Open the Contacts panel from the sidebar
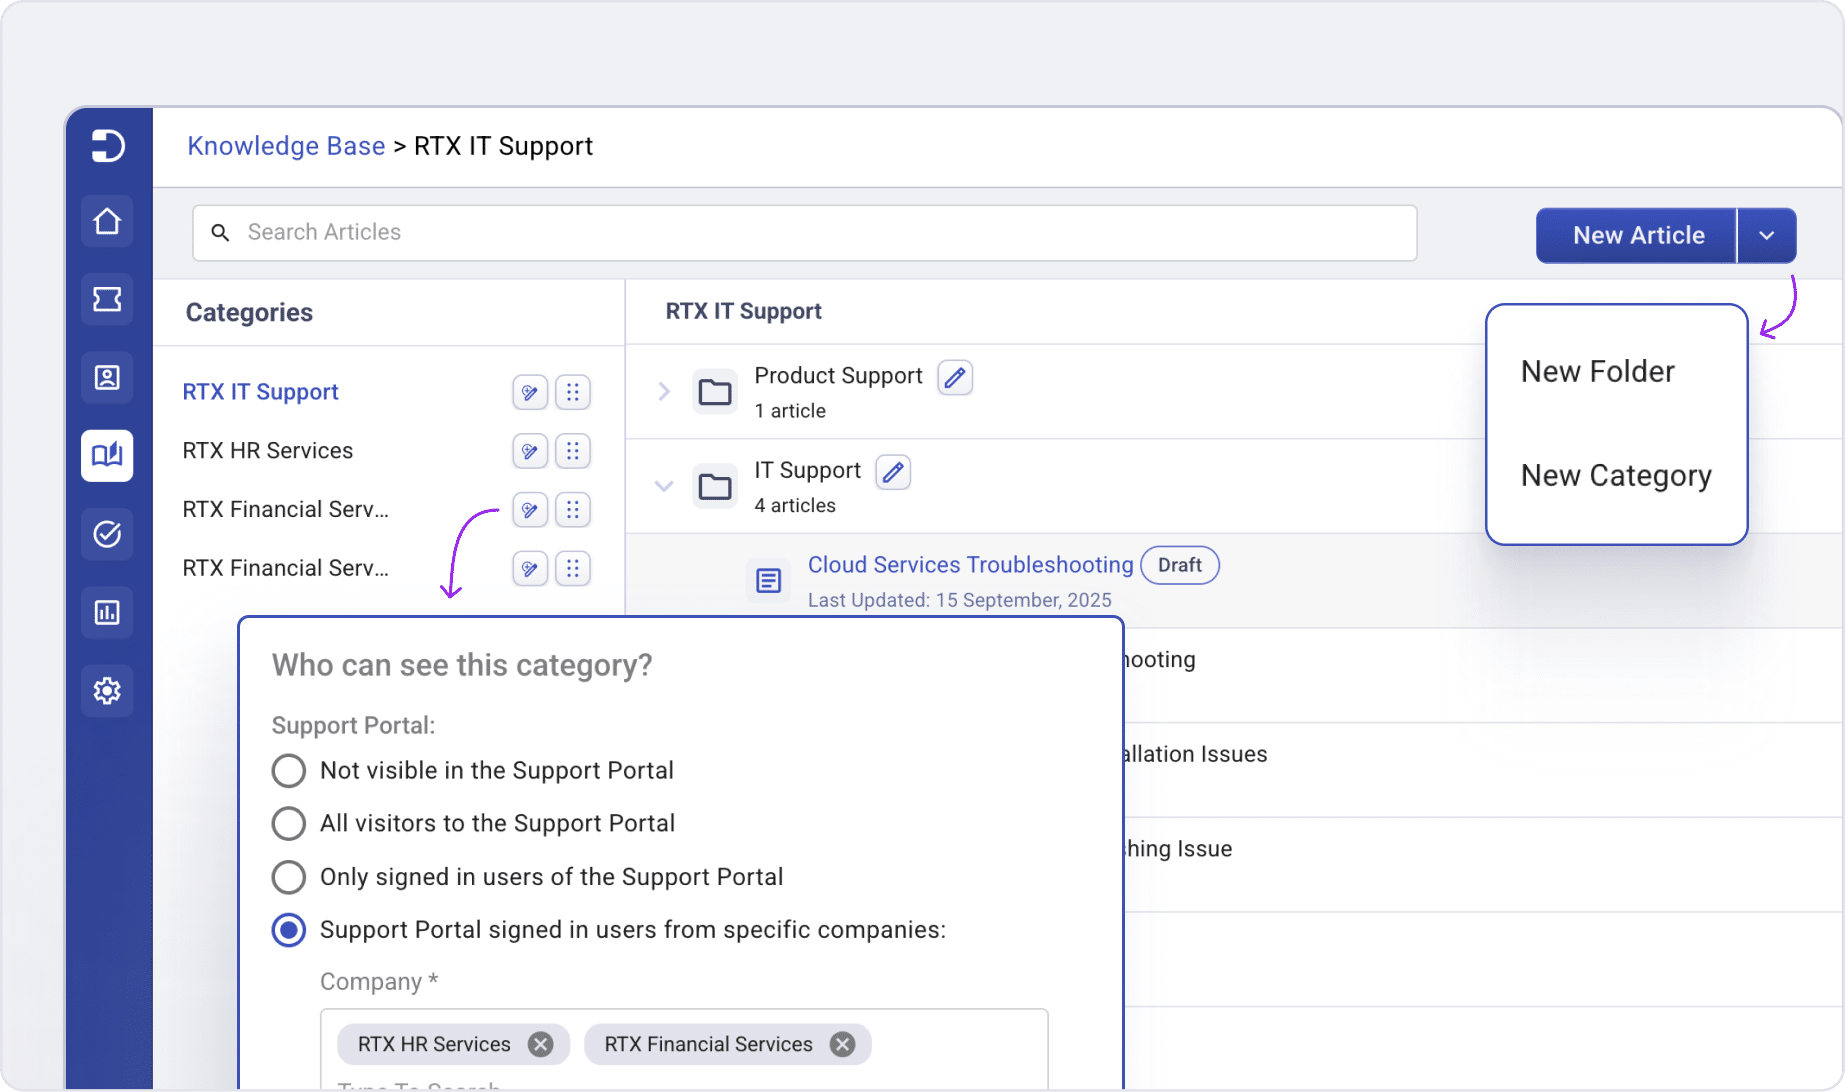The width and height of the screenshot is (1845, 1092). click(107, 377)
